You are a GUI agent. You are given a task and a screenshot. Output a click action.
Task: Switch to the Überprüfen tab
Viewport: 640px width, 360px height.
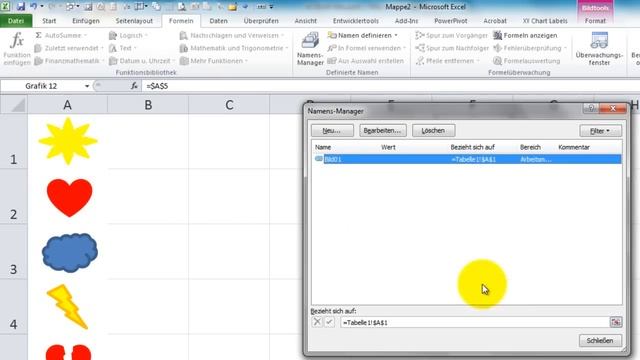(x=261, y=21)
